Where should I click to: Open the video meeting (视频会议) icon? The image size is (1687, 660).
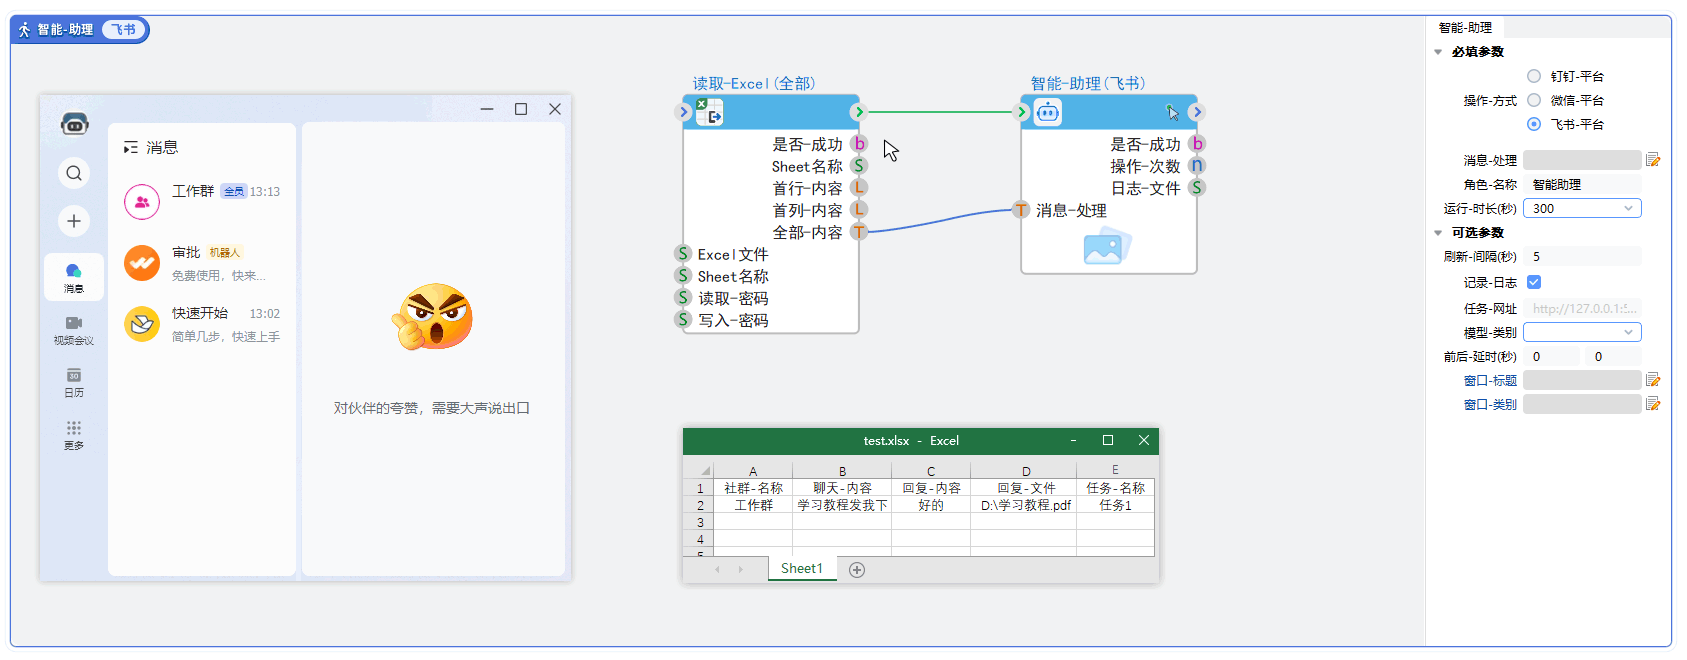(74, 323)
